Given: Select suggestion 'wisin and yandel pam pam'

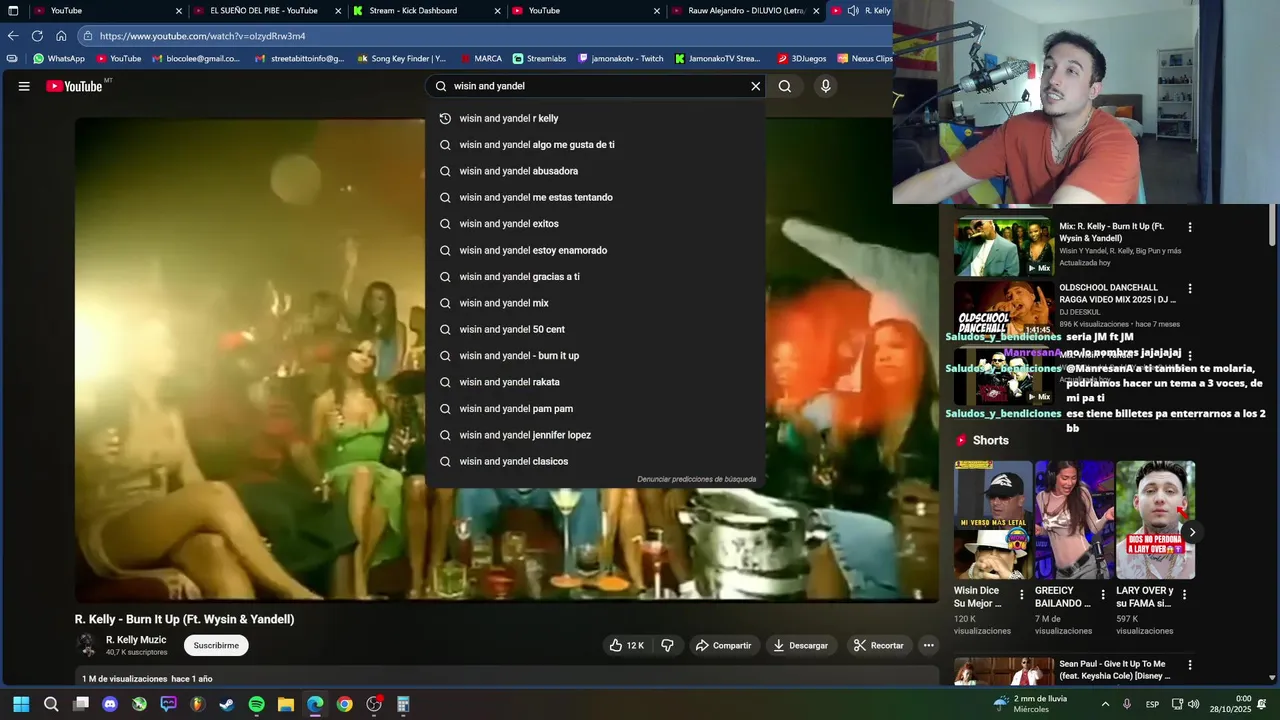Looking at the screenshot, I should click(x=596, y=409).
